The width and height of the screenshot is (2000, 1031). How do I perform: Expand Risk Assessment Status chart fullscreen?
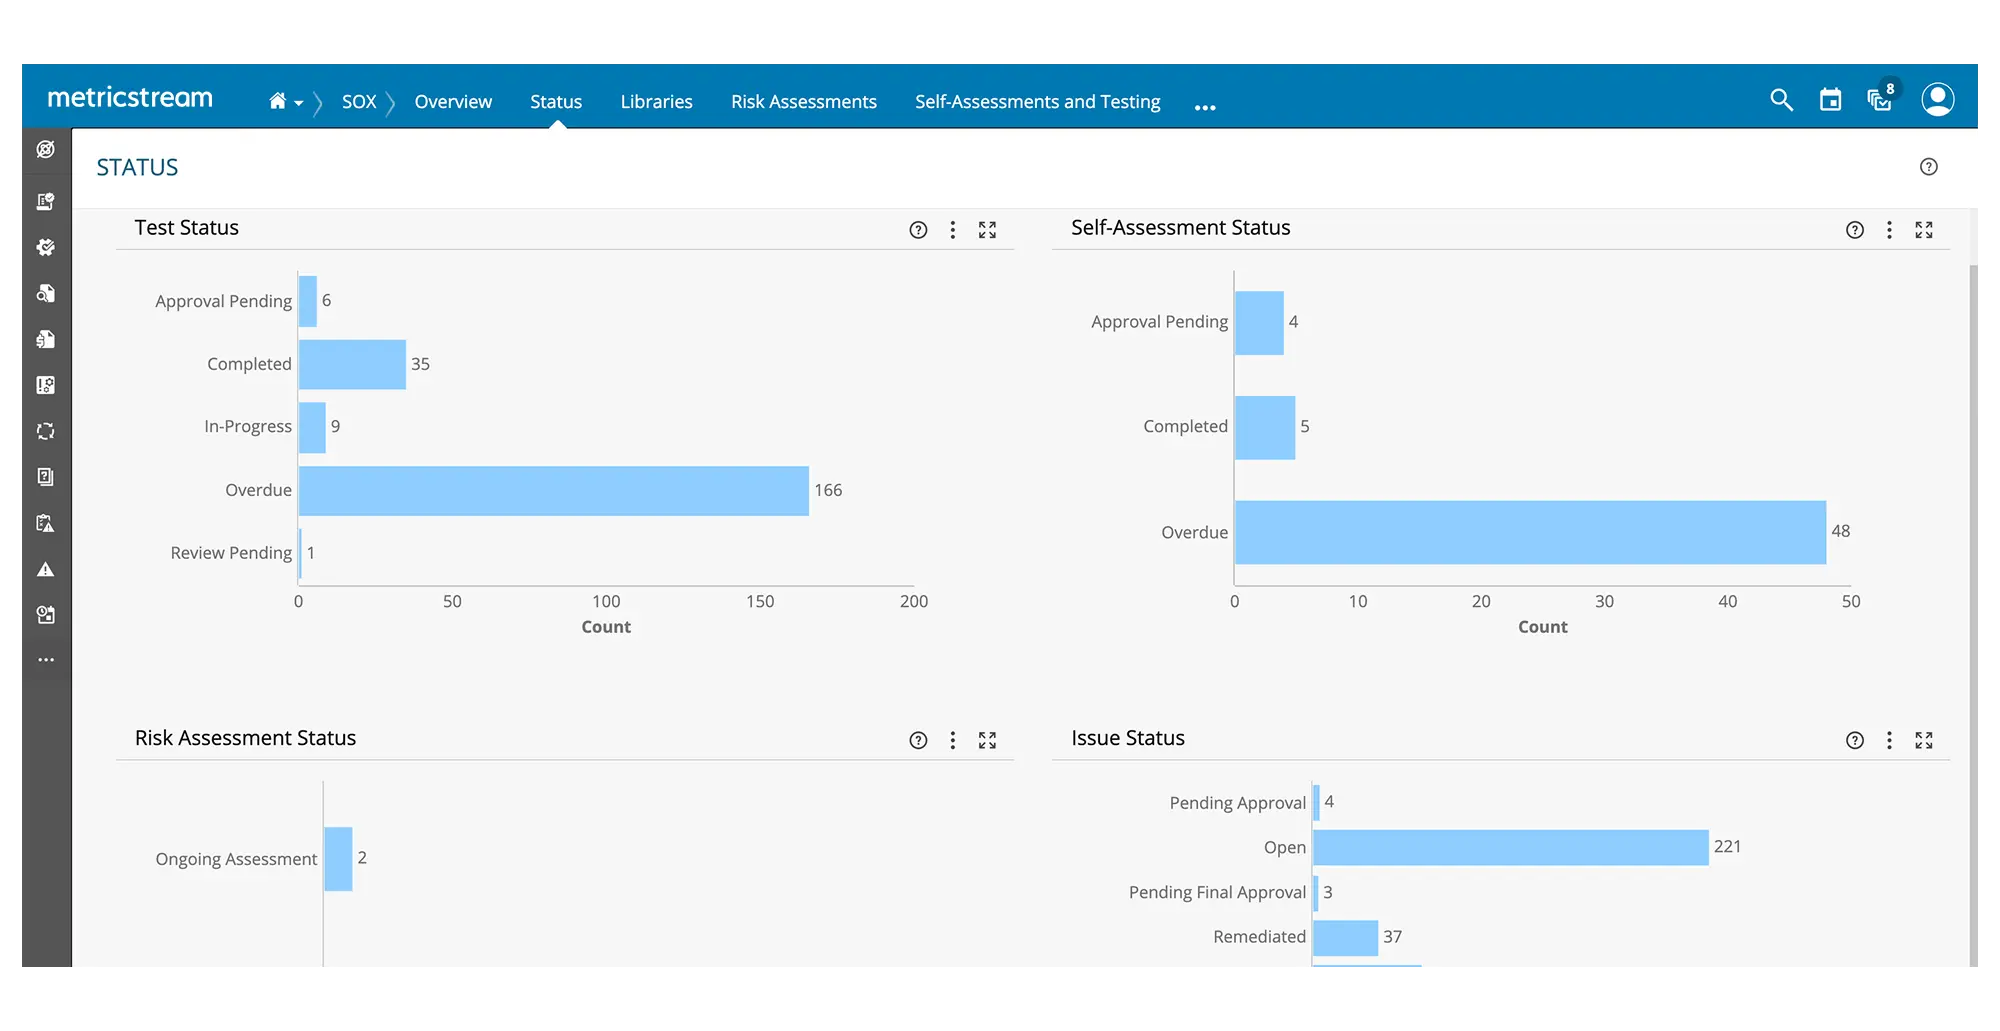(x=987, y=740)
